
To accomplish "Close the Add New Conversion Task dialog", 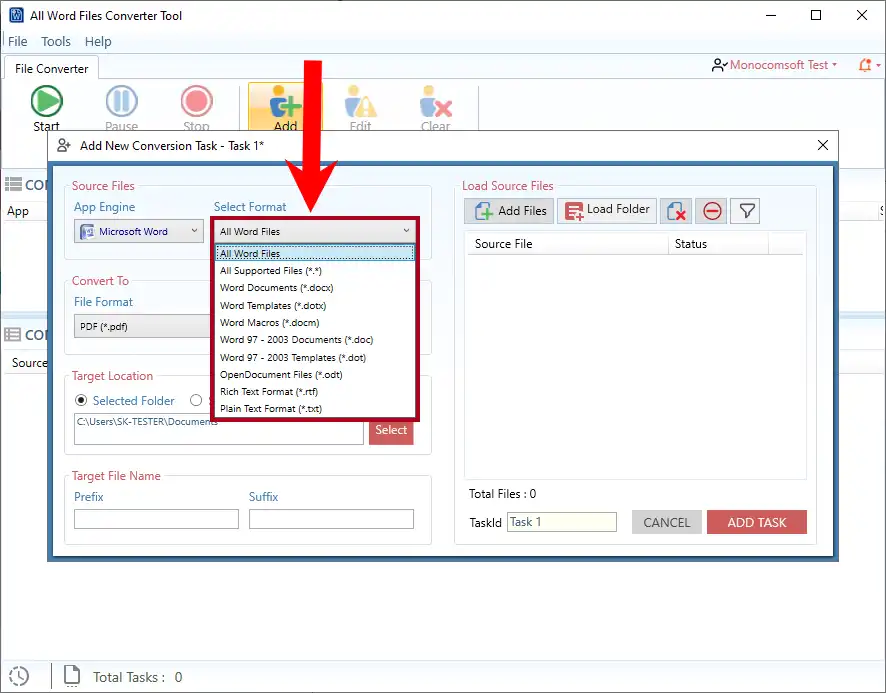I will pos(823,145).
